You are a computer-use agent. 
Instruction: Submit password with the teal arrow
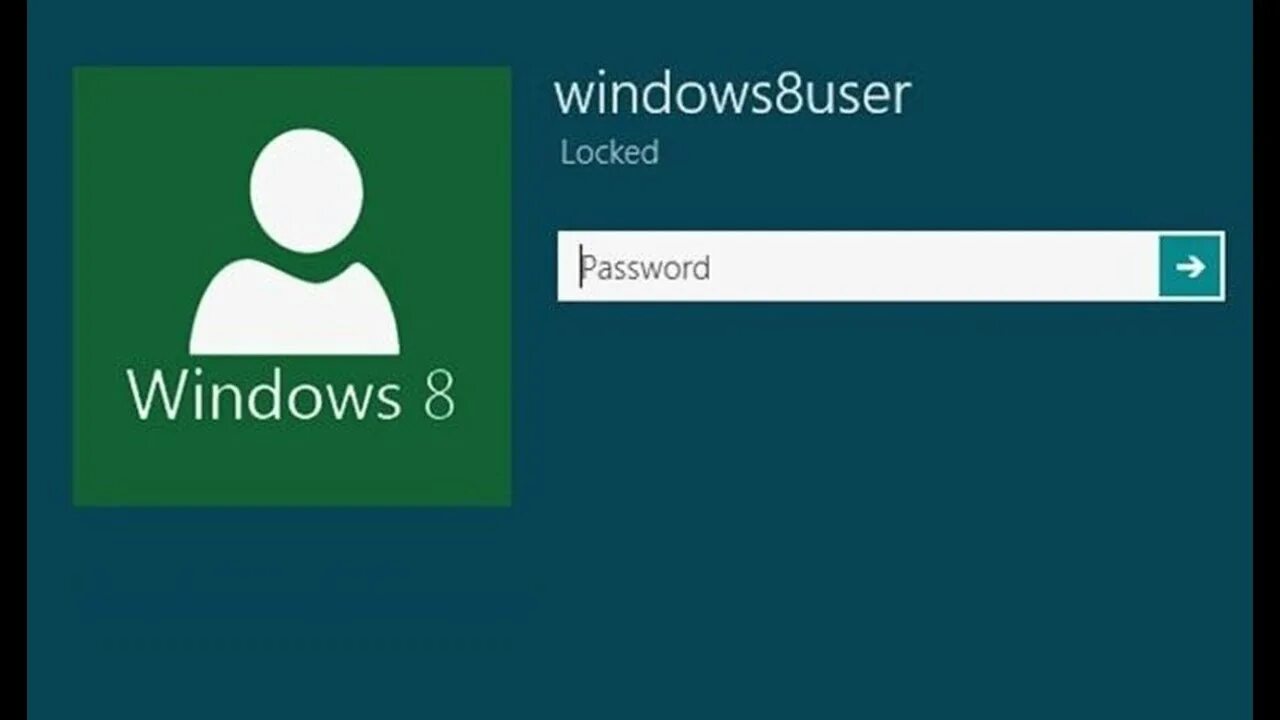click(1190, 266)
